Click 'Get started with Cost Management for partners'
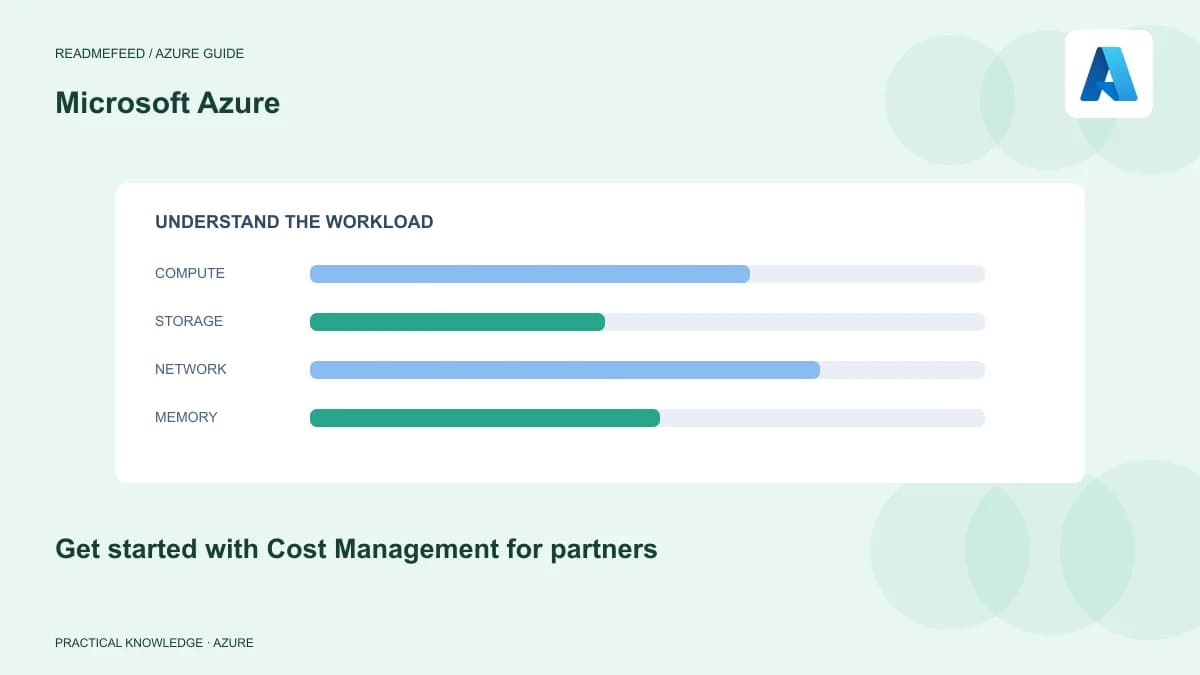Viewport: 1200px width, 675px height. point(356,549)
